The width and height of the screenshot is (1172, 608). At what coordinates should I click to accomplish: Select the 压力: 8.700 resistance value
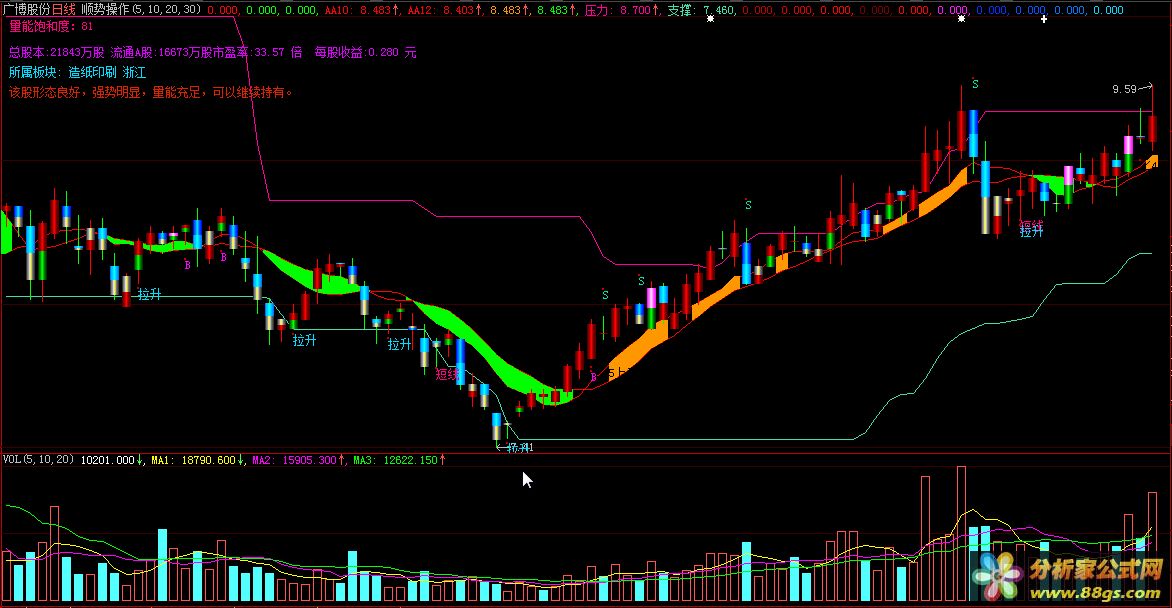pos(622,10)
